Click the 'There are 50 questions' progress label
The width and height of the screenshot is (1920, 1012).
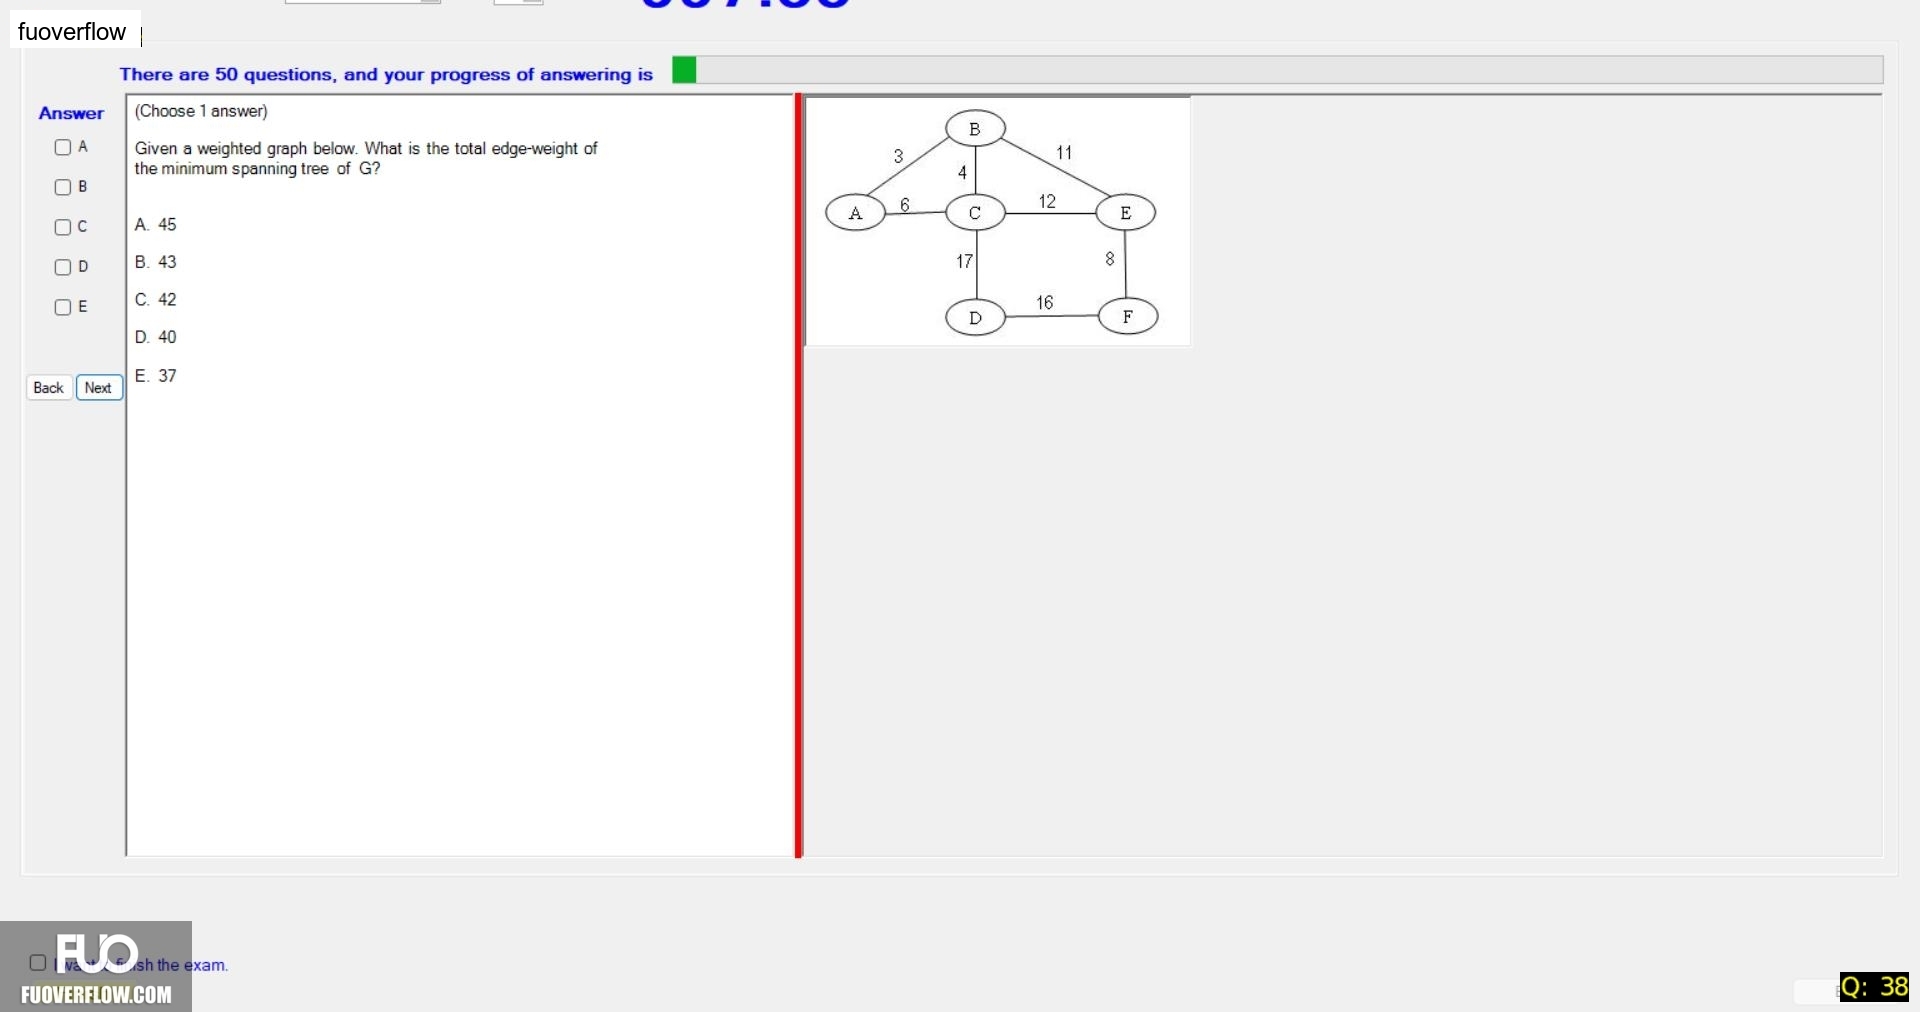point(386,74)
